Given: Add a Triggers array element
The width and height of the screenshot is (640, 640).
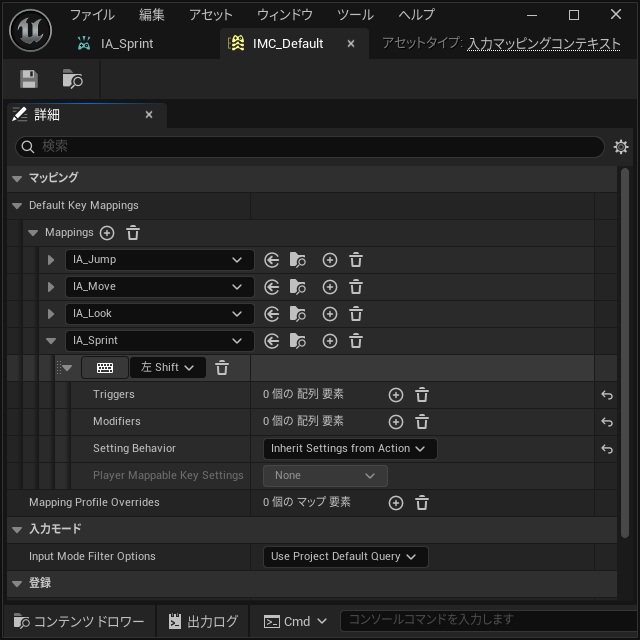Looking at the screenshot, I should tap(396, 395).
